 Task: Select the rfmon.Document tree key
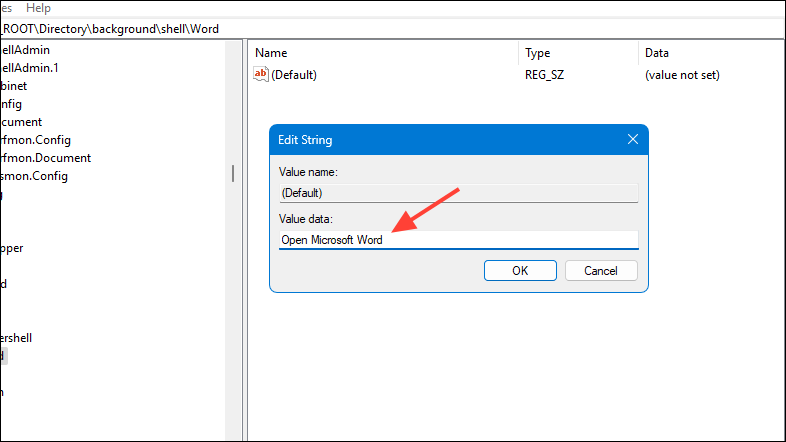coord(45,158)
